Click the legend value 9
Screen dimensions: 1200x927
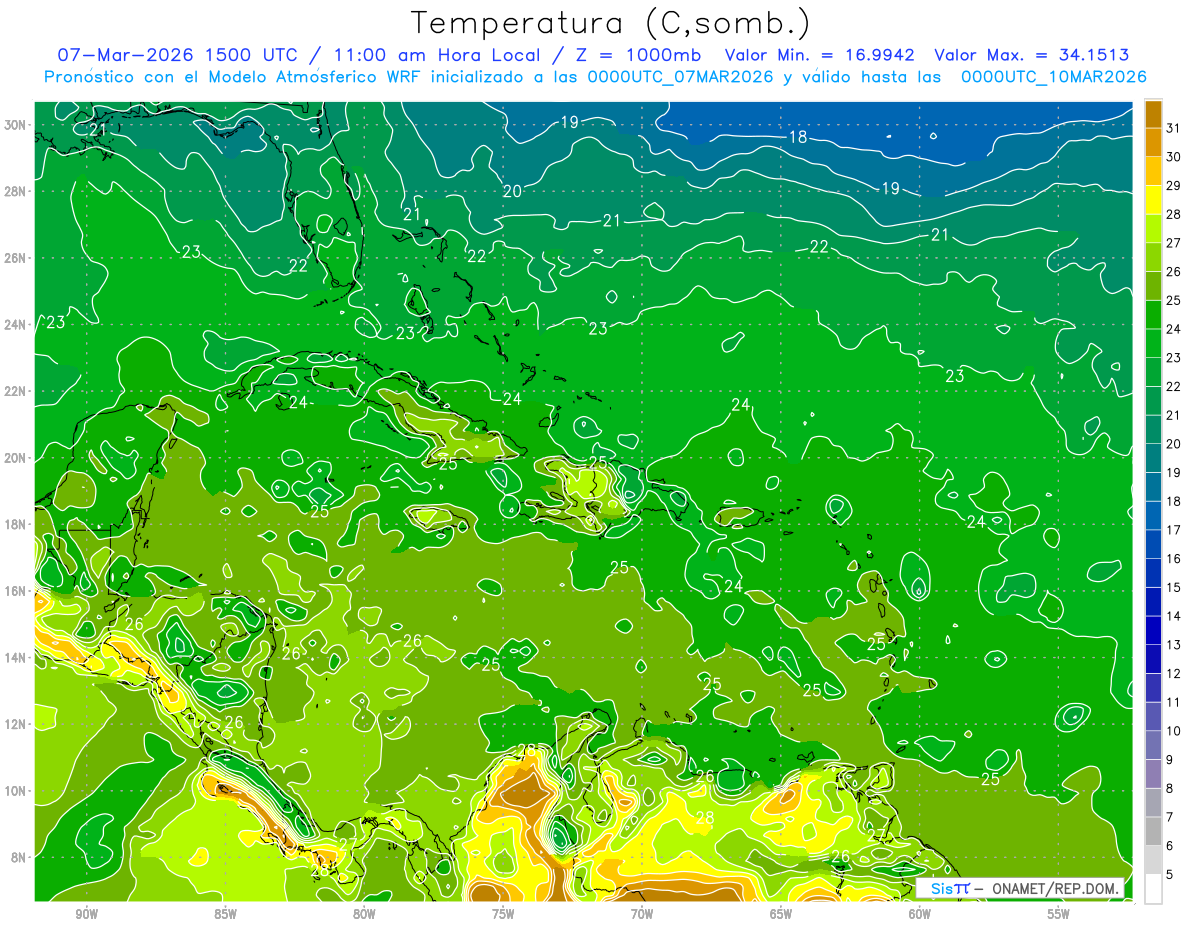1171,760
